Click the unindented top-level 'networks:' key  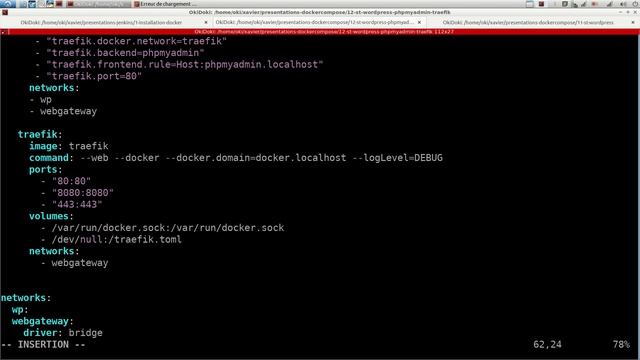[26, 298]
